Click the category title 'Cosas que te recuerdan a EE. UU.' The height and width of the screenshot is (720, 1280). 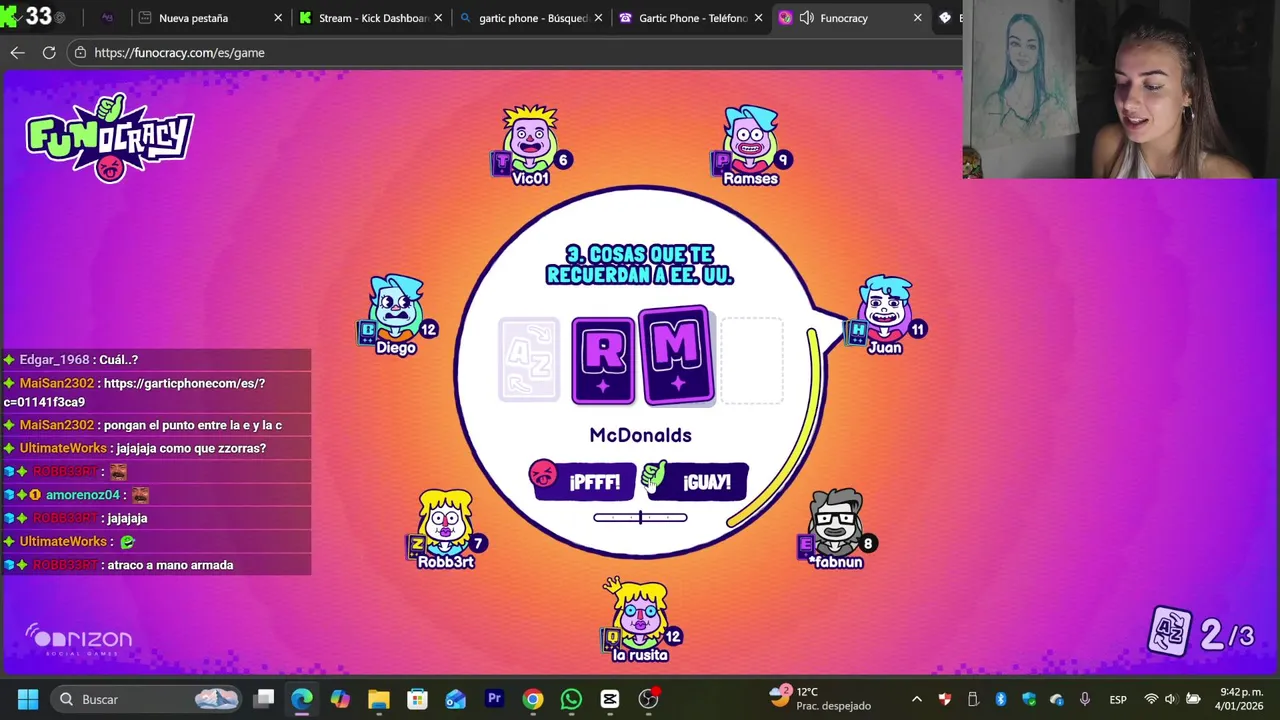(640, 265)
